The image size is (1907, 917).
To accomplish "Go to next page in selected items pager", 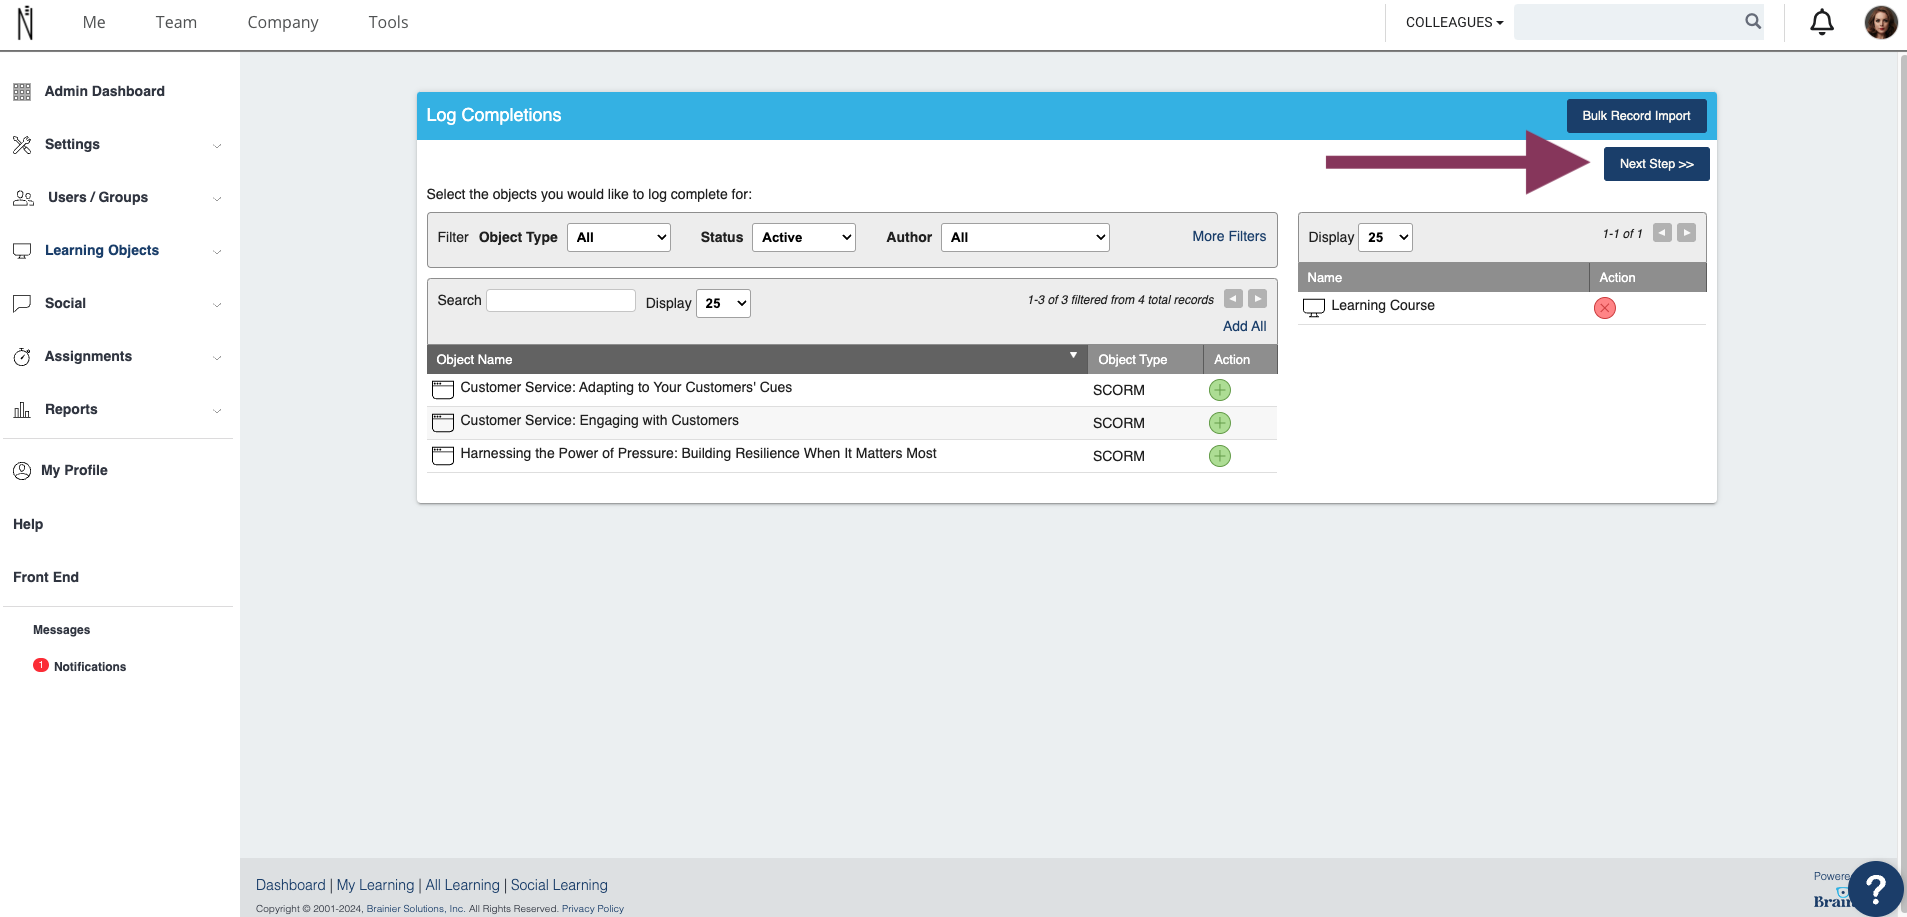I will [x=1687, y=232].
